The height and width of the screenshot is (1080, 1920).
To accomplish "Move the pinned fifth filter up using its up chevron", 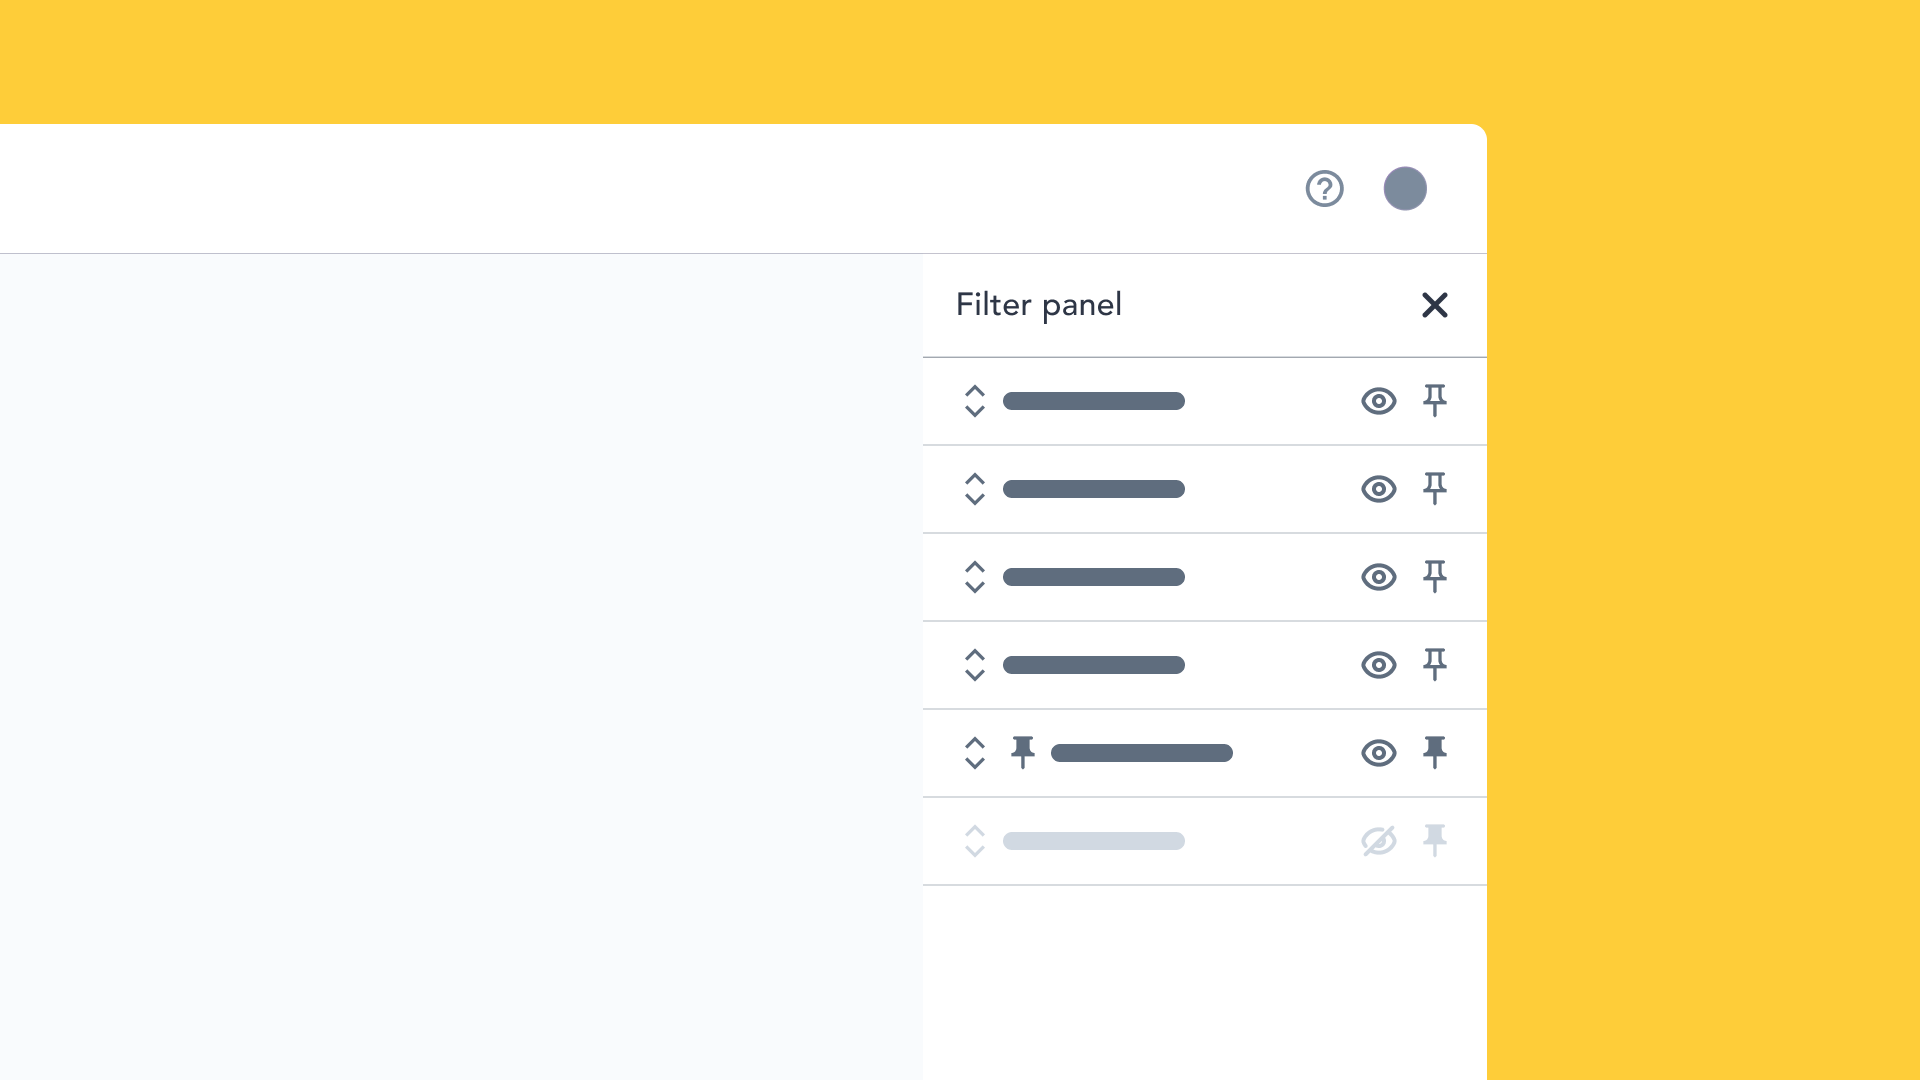I will click(975, 743).
